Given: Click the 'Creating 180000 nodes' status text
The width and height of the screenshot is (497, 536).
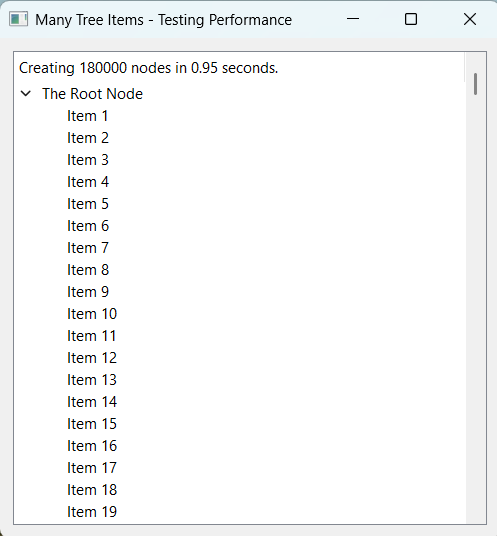Looking at the screenshot, I should tap(148, 68).
